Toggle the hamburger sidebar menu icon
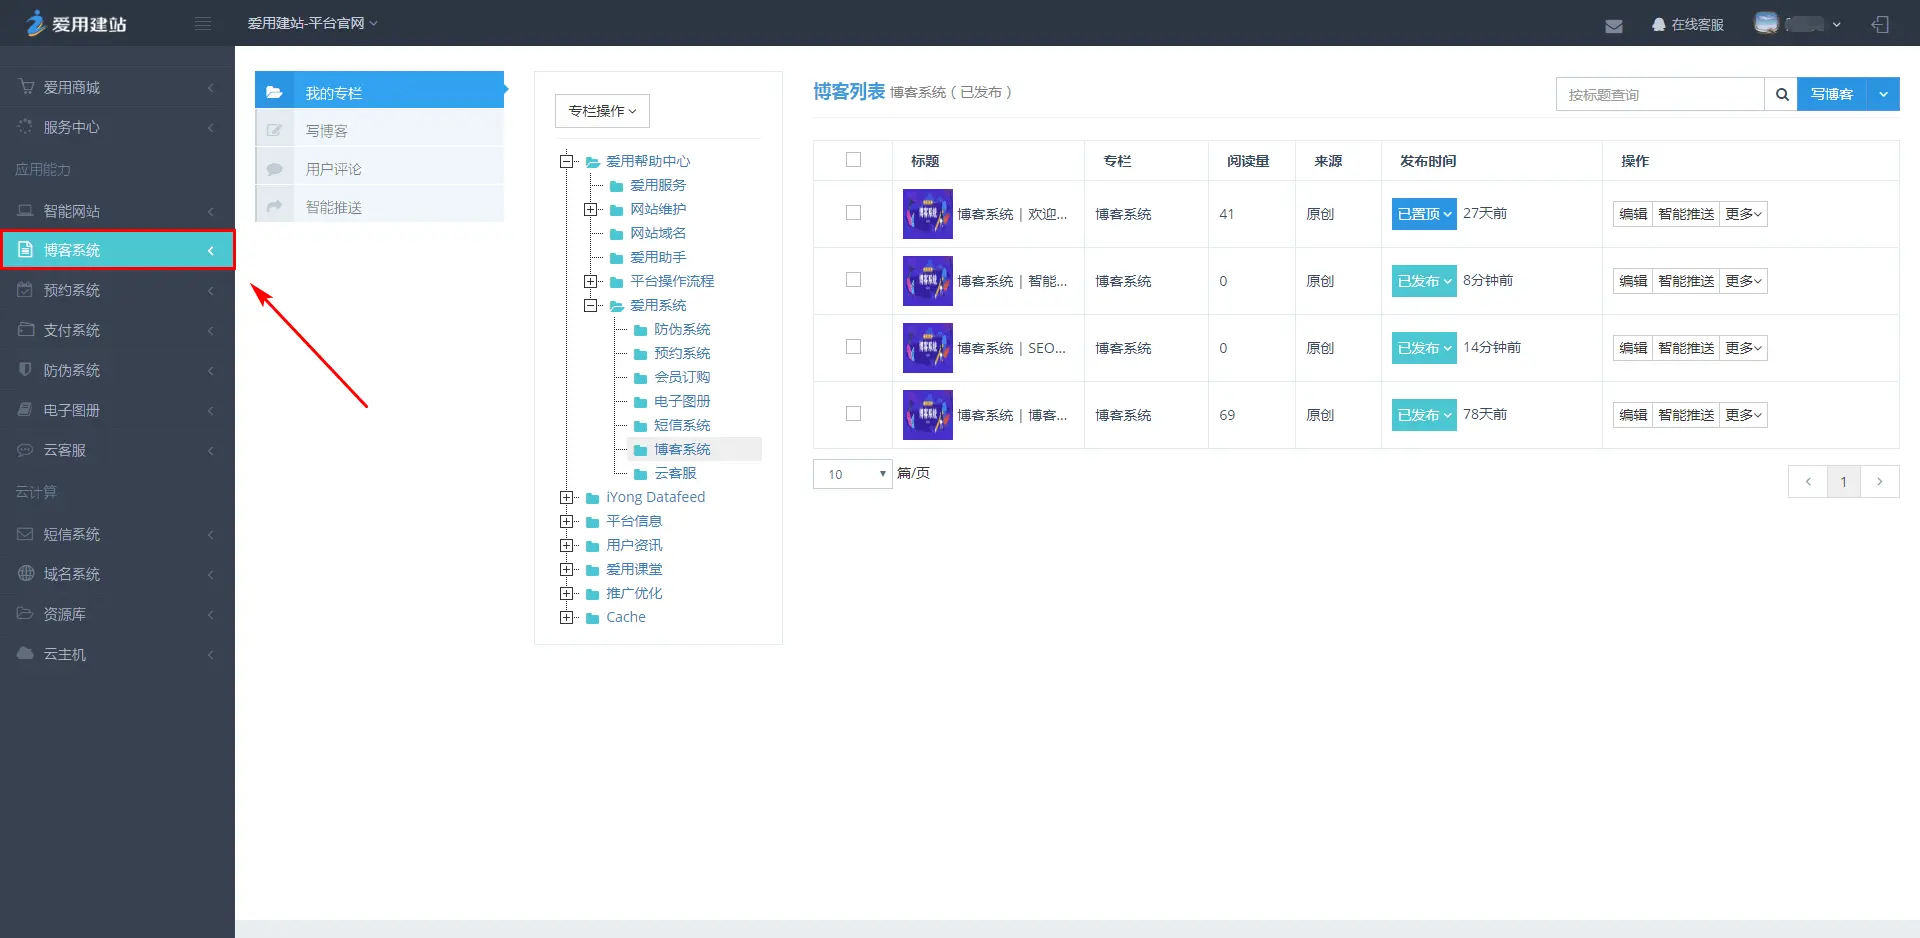Screen dimensions: 1920x938 [x=203, y=24]
